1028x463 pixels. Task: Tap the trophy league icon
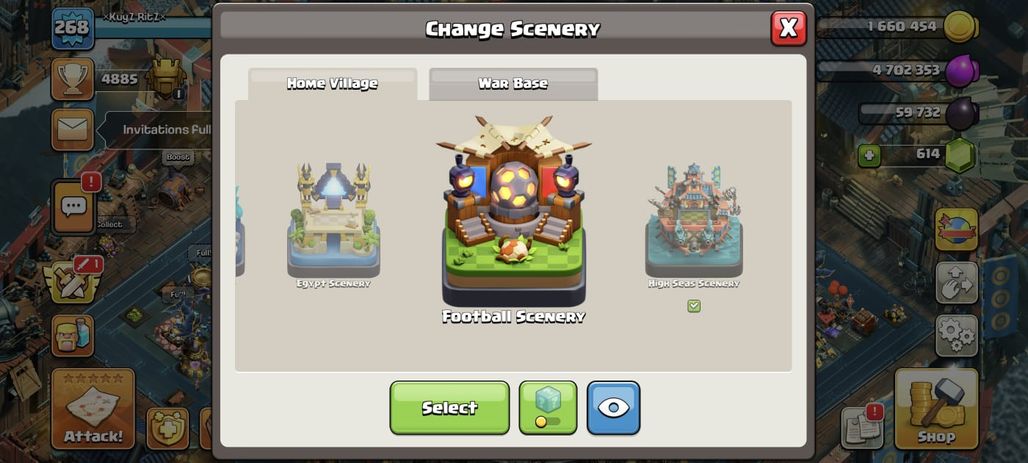72,79
